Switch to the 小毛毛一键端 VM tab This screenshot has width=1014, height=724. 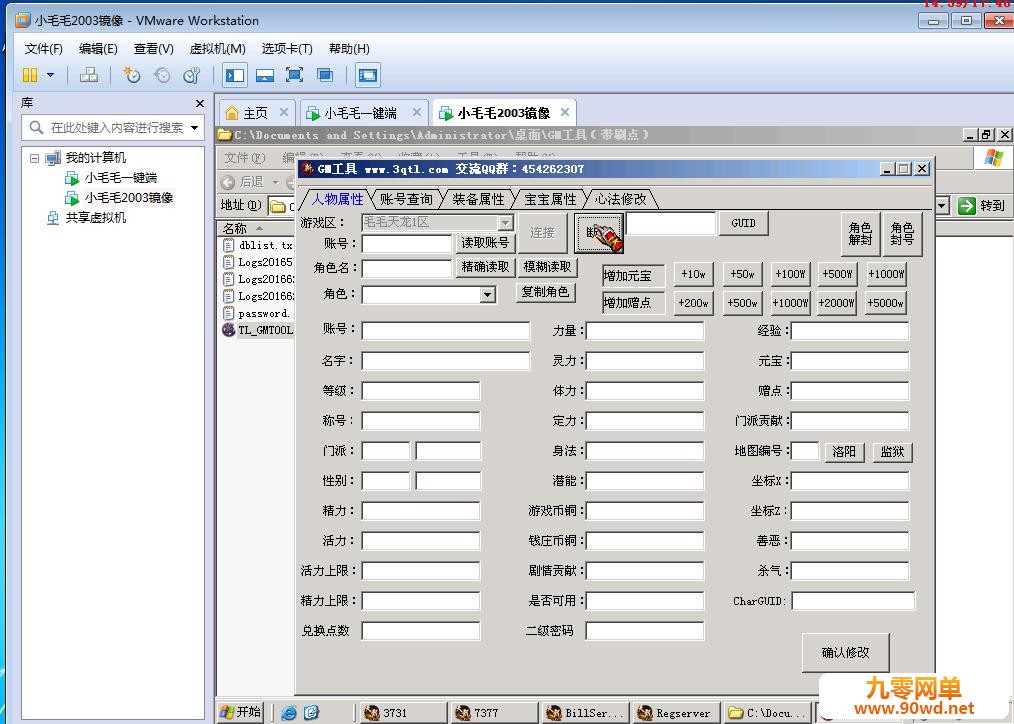(360, 113)
